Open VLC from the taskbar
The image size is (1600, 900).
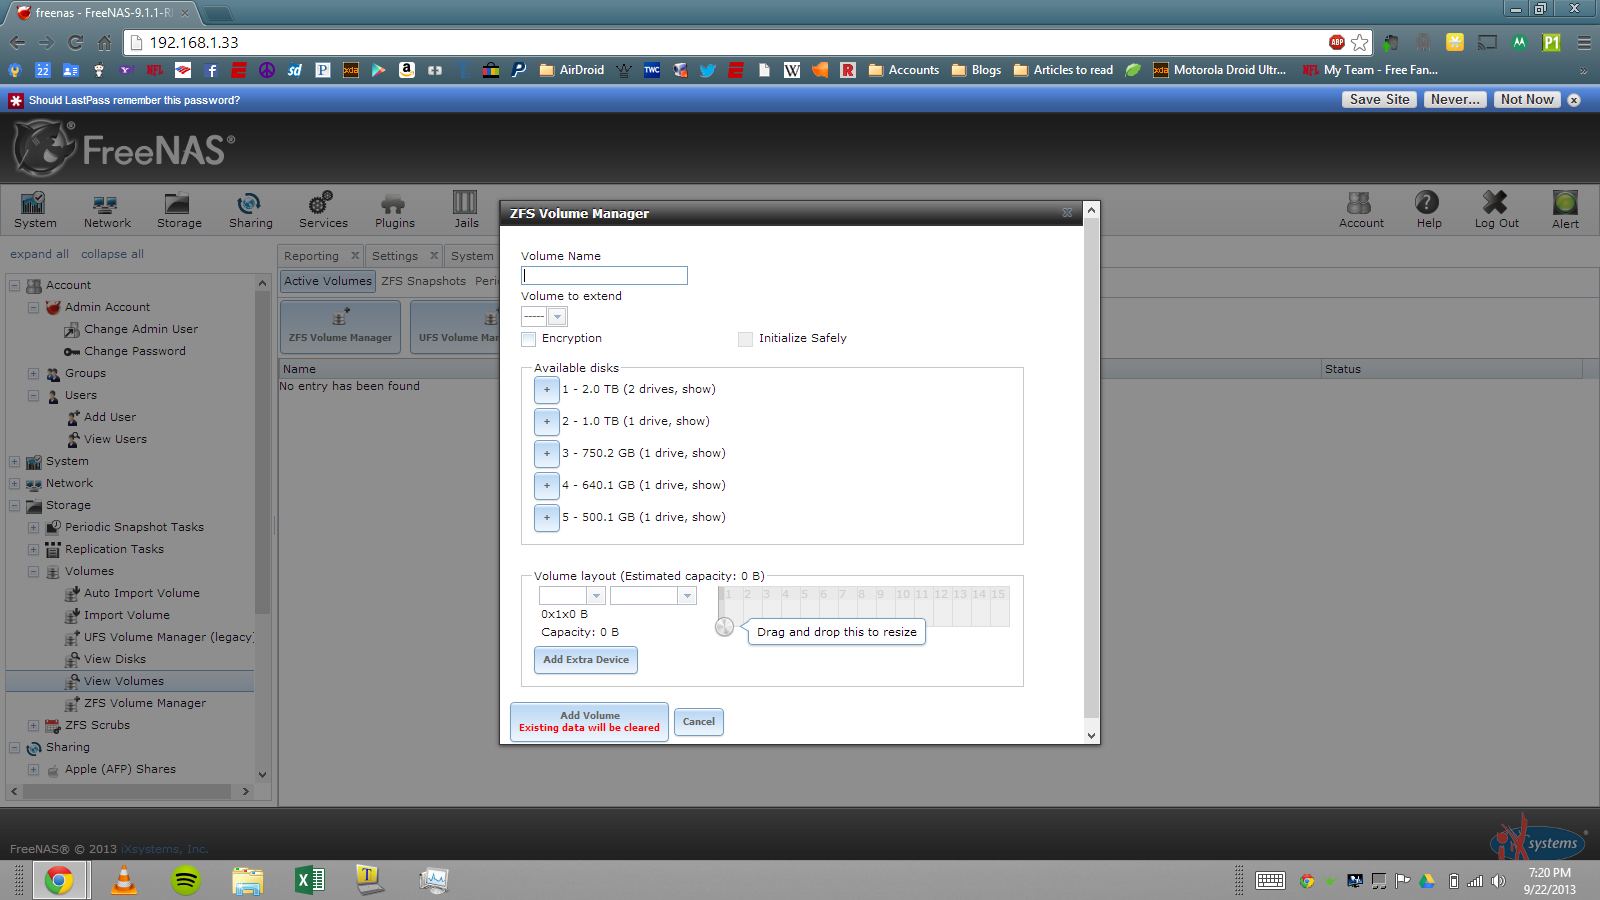123,880
